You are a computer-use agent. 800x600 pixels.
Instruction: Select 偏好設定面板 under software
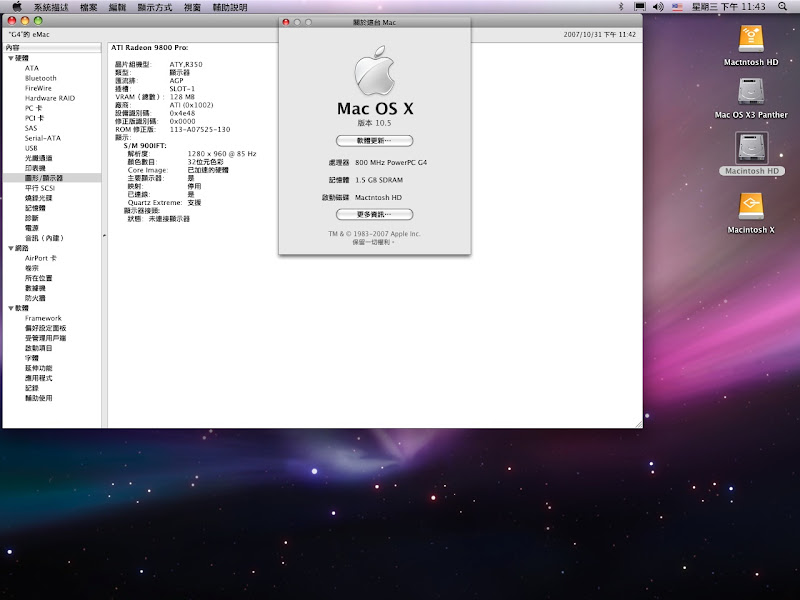[45, 328]
